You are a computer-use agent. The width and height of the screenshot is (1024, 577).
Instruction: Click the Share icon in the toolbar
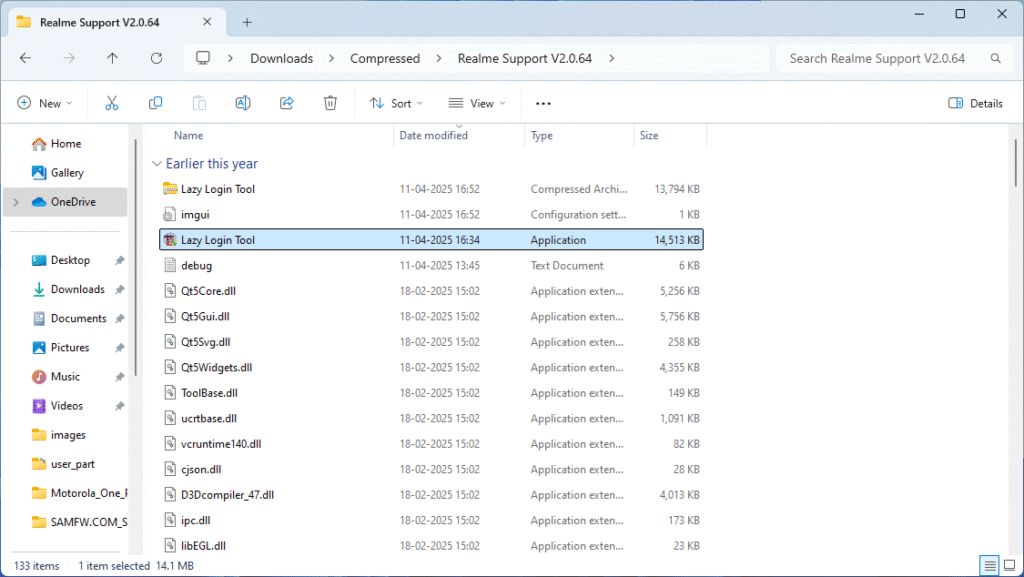coord(287,103)
